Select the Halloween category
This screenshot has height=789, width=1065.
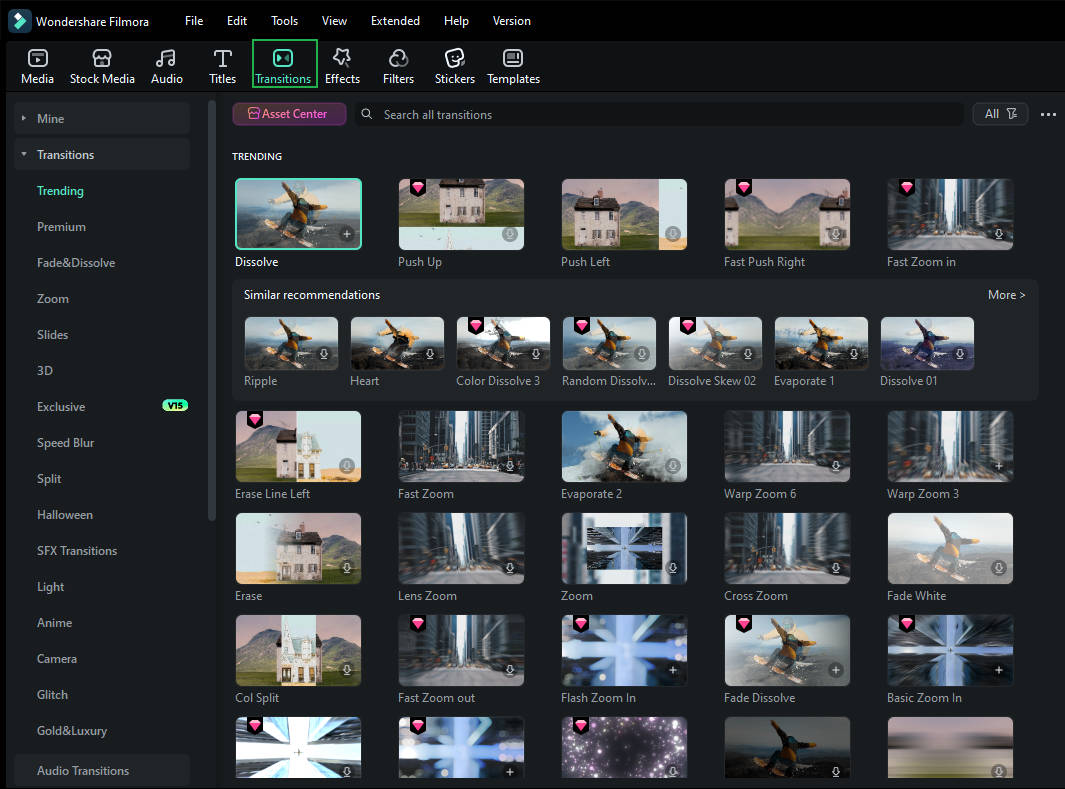tap(65, 515)
